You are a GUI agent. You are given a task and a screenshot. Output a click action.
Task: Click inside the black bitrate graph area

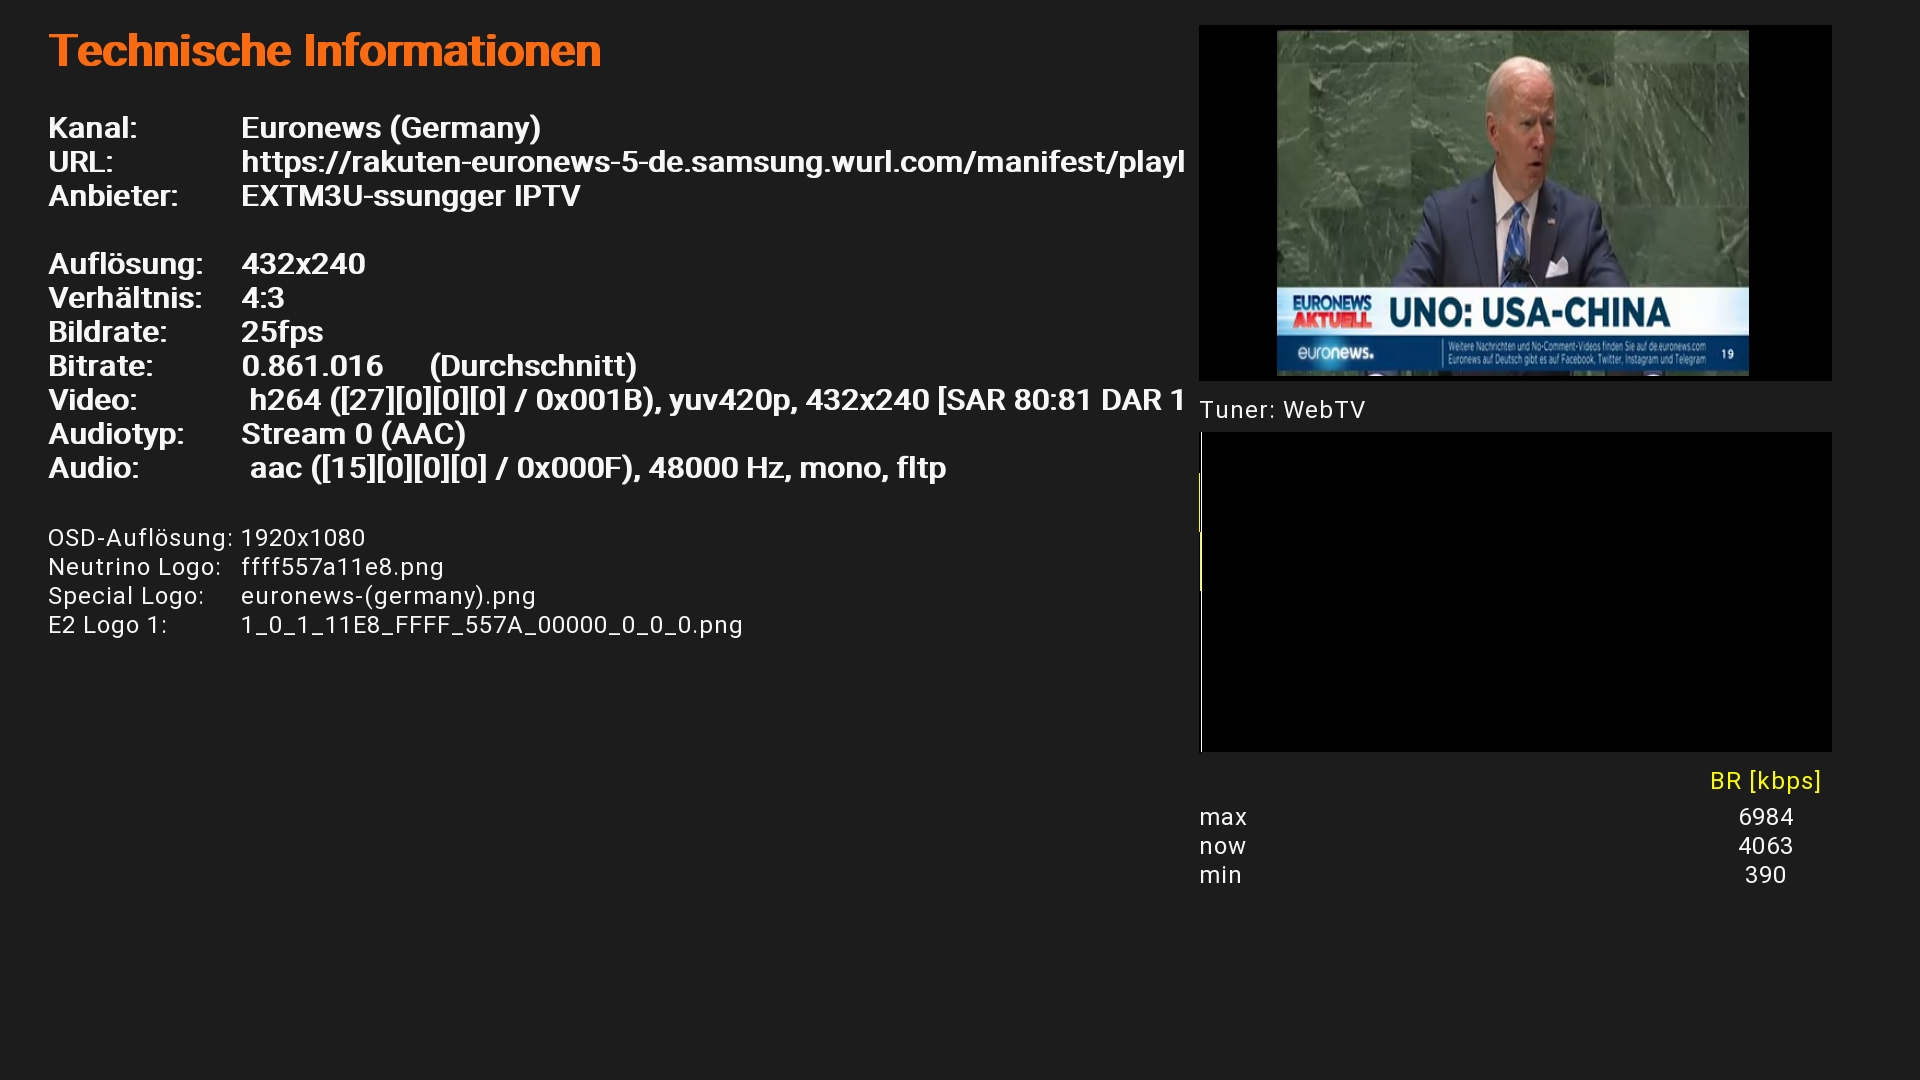[1516, 592]
